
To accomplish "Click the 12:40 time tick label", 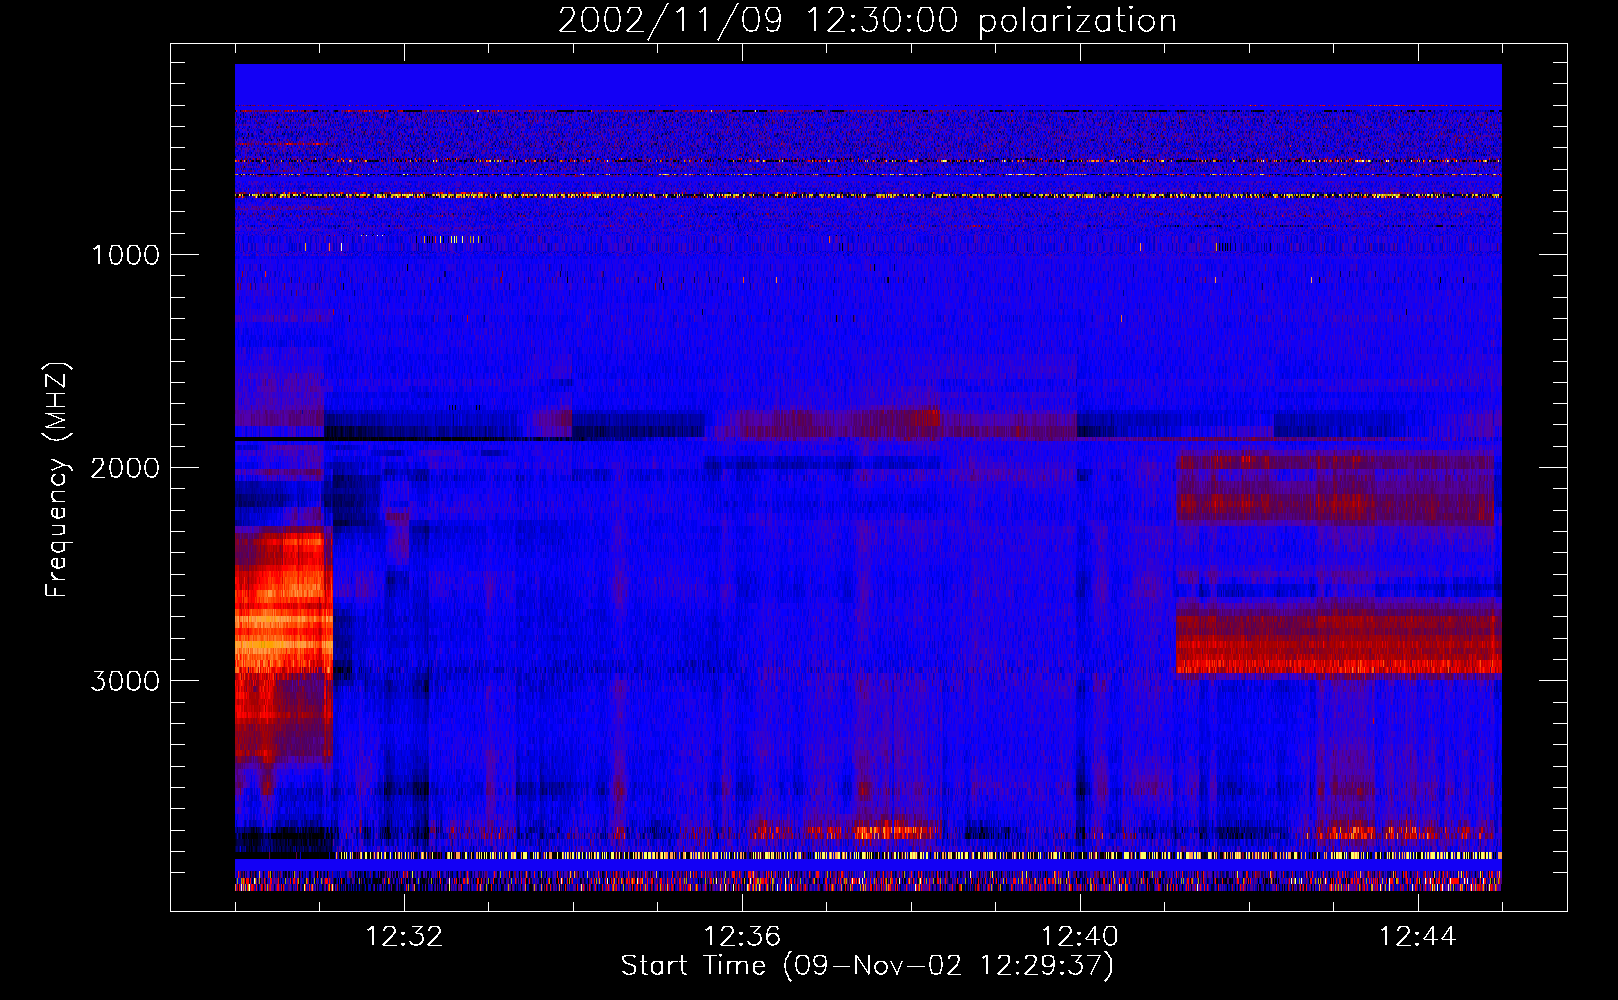I will [x=1080, y=937].
